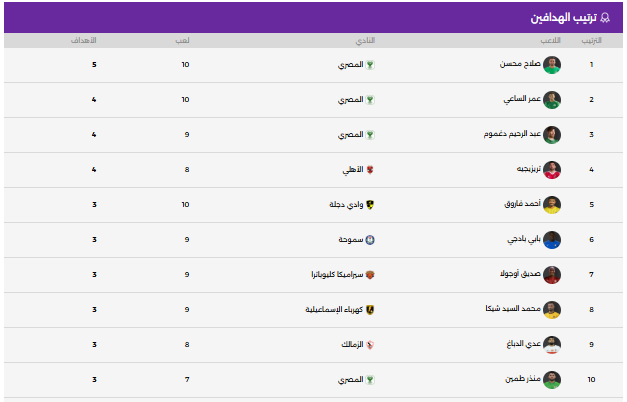Click the كهرباء الإسماعيلية club logo
This screenshot has height=402, width=627.
click(371, 310)
